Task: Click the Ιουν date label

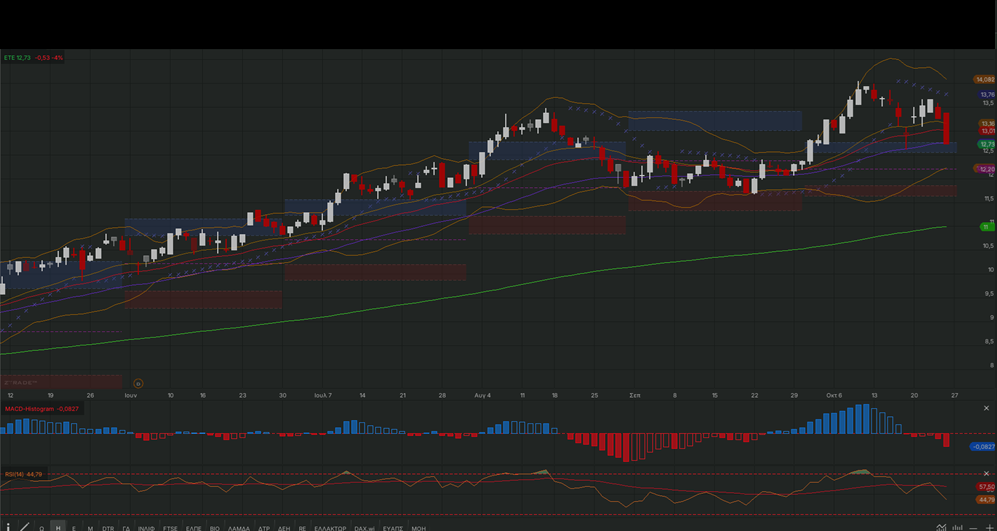Action: (131, 395)
